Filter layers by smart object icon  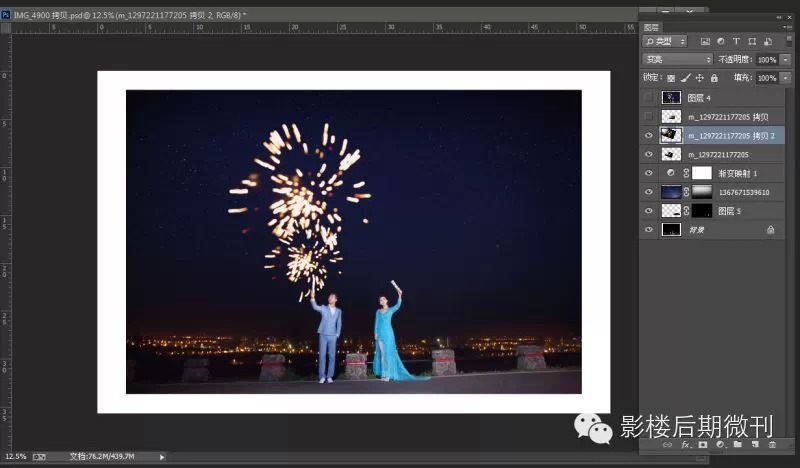point(768,41)
